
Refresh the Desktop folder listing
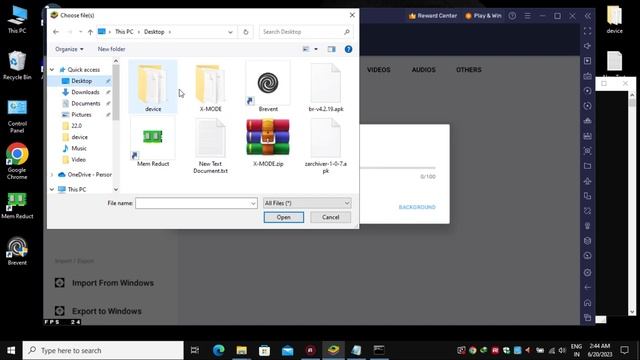(246, 32)
